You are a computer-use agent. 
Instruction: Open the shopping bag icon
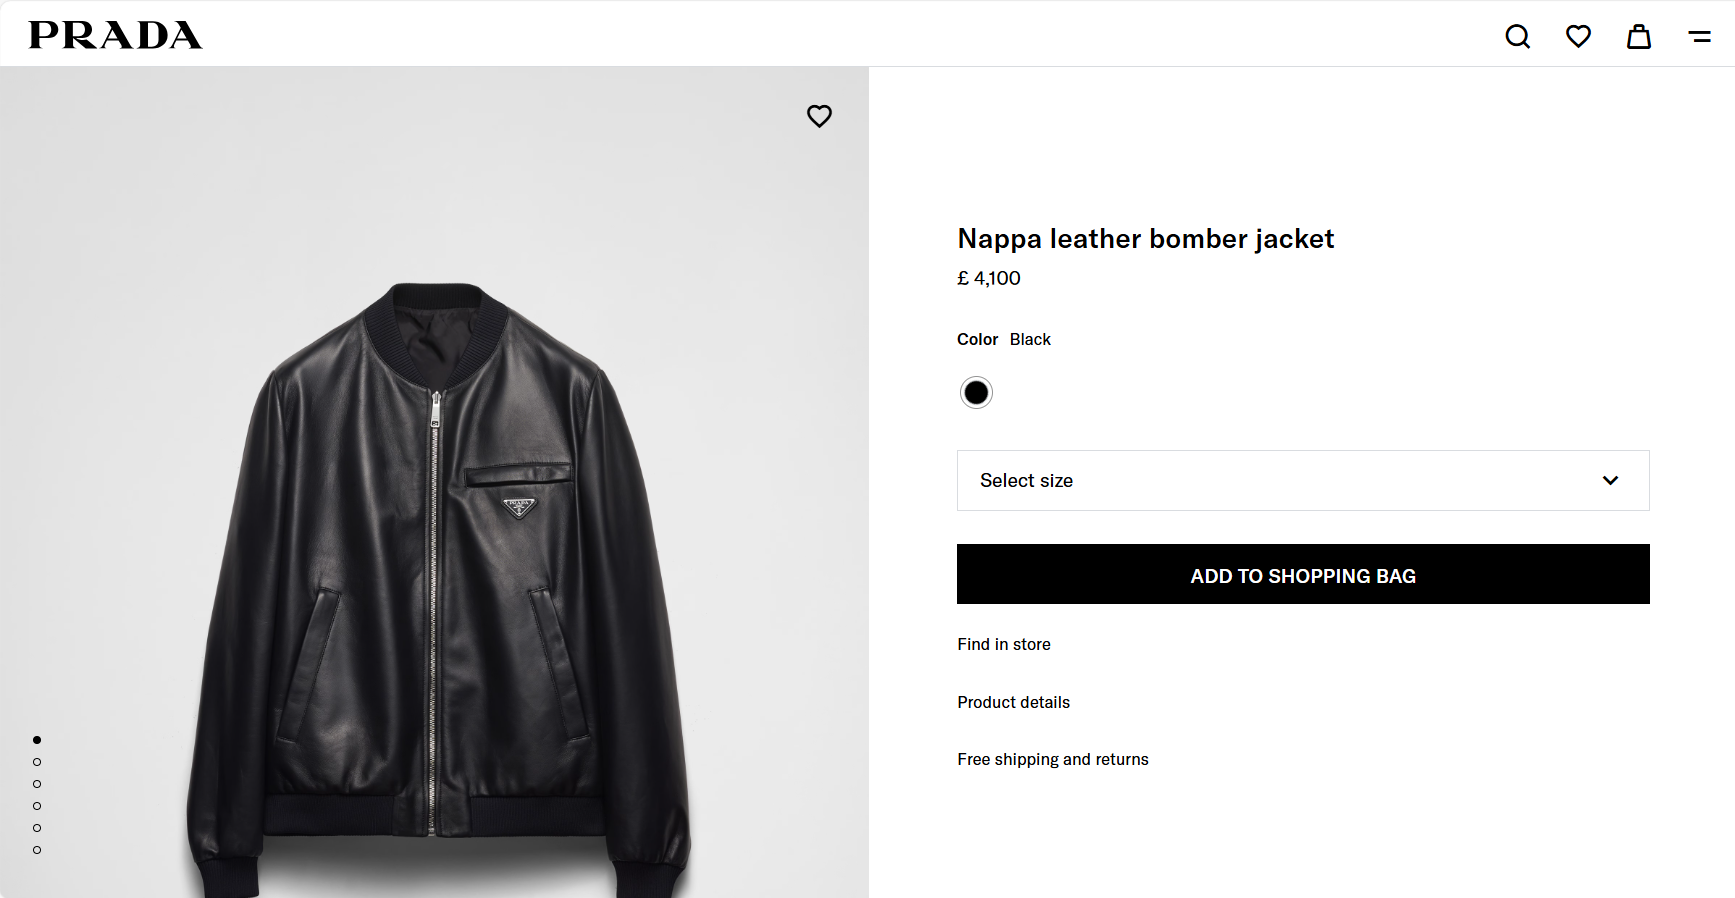(1638, 37)
